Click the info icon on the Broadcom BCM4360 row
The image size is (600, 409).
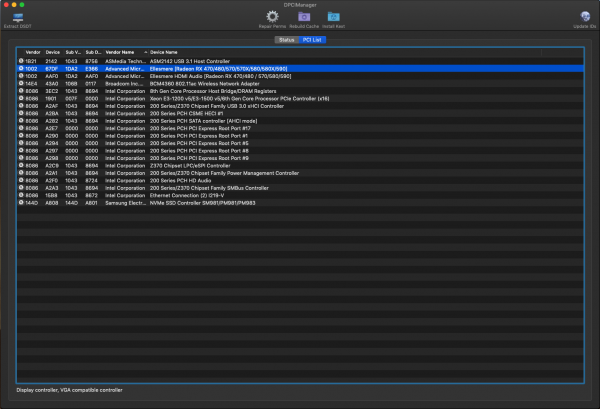tap(20, 82)
